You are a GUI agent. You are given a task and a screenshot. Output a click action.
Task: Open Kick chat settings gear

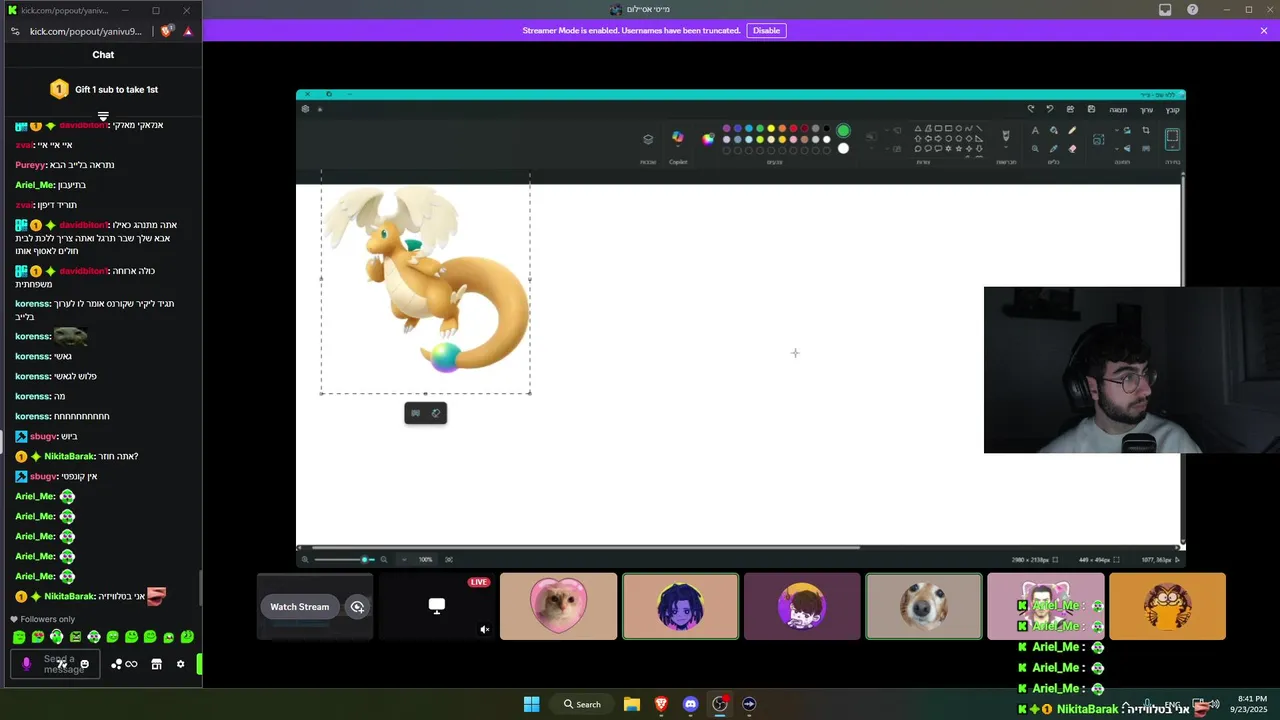click(x=180, y=664)
